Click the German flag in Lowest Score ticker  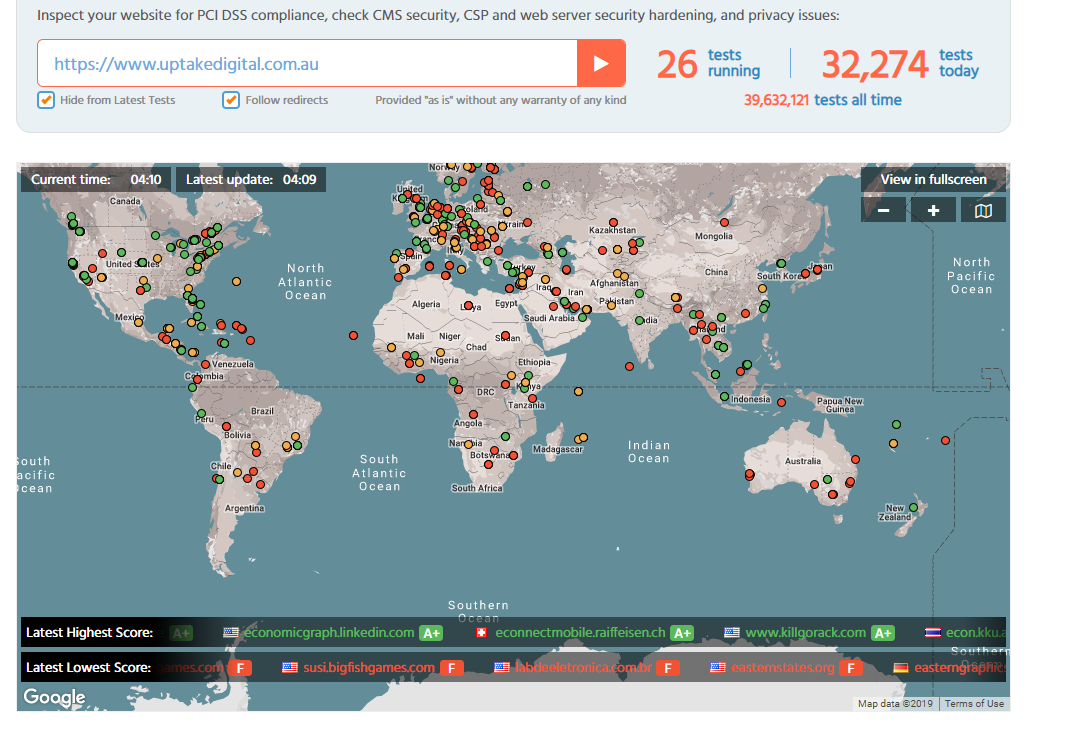click(x=900, y=668)
